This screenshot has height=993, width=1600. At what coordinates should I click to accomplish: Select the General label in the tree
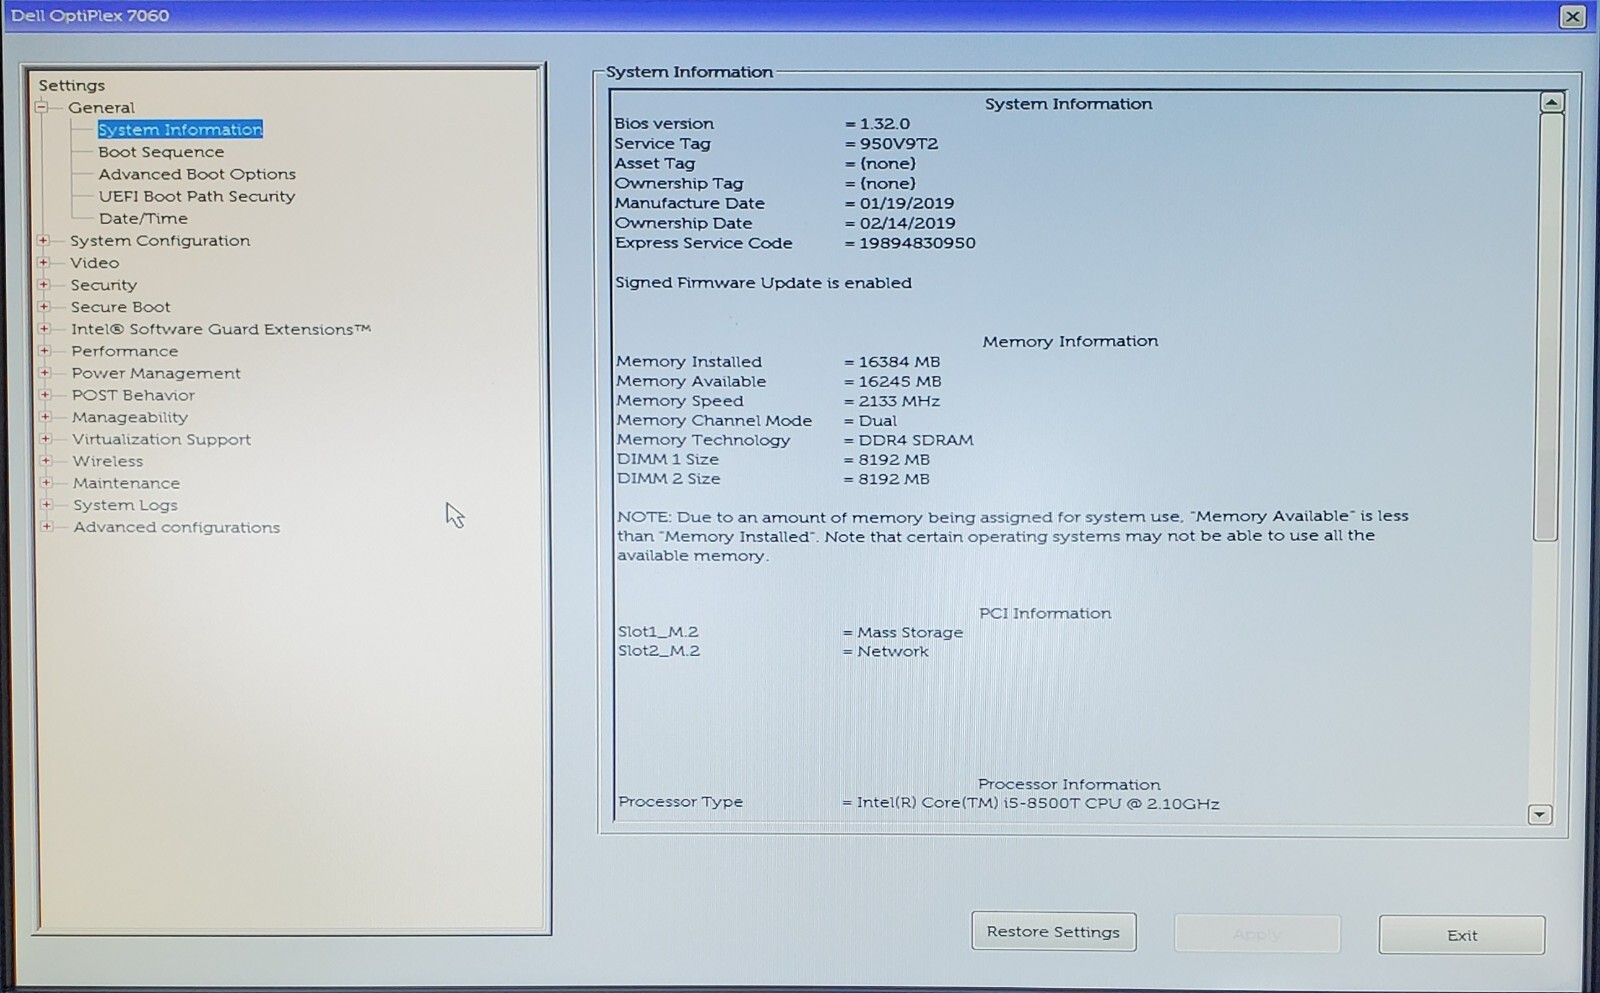[x=101, y=107]
